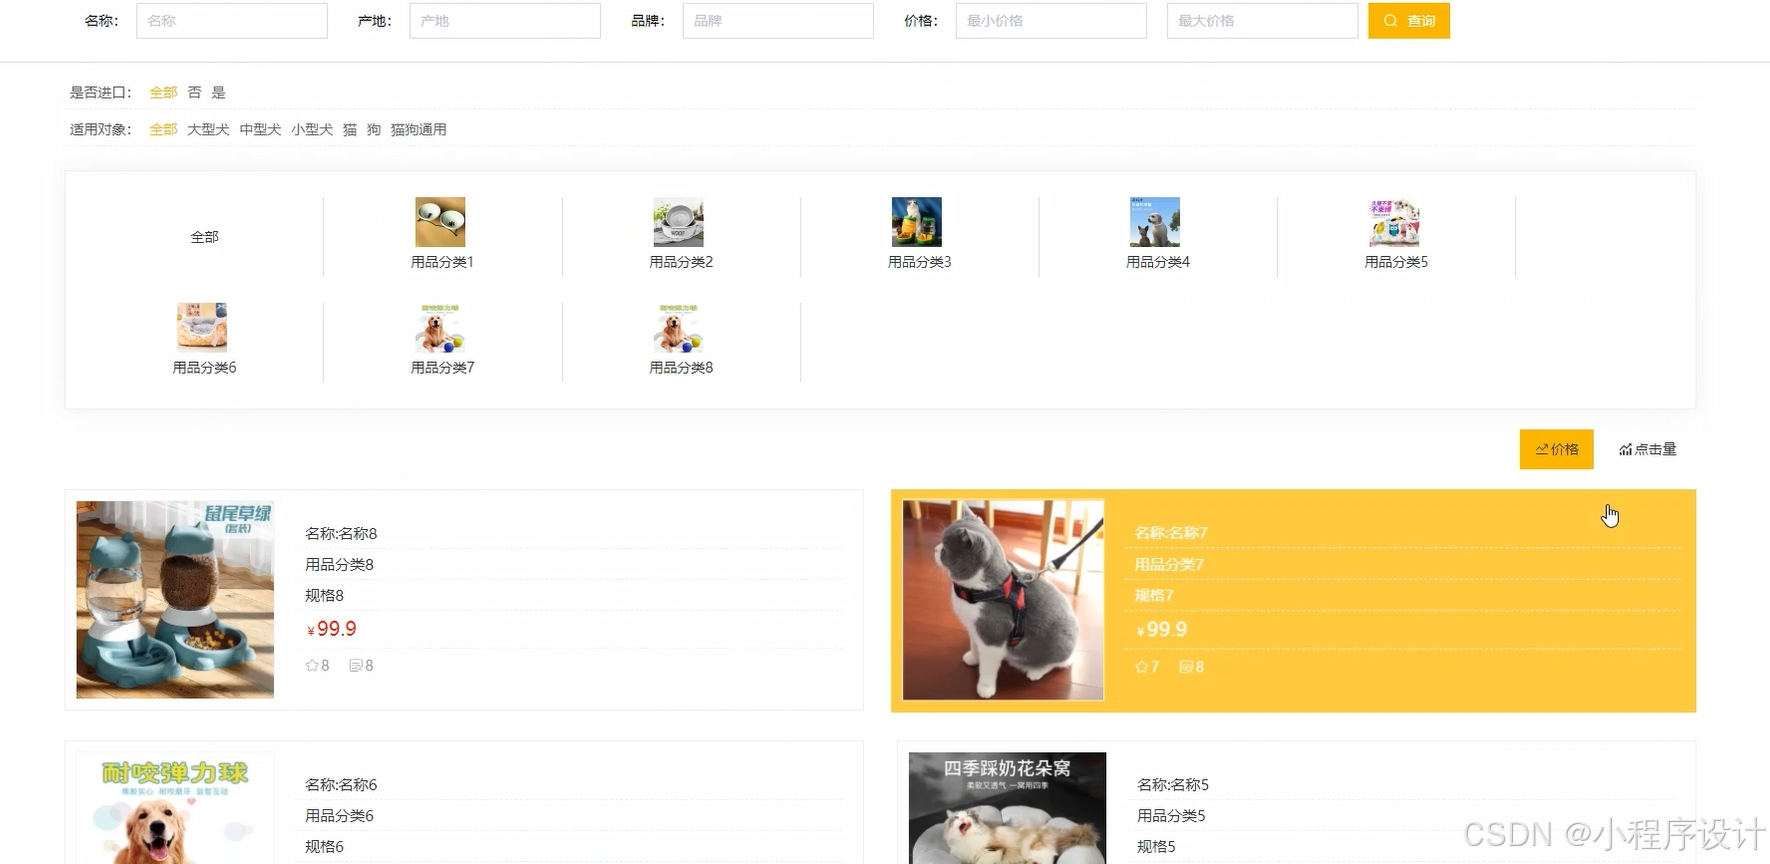
Task: Filter by 猫 applicable target
Action: tap(350, 129)
